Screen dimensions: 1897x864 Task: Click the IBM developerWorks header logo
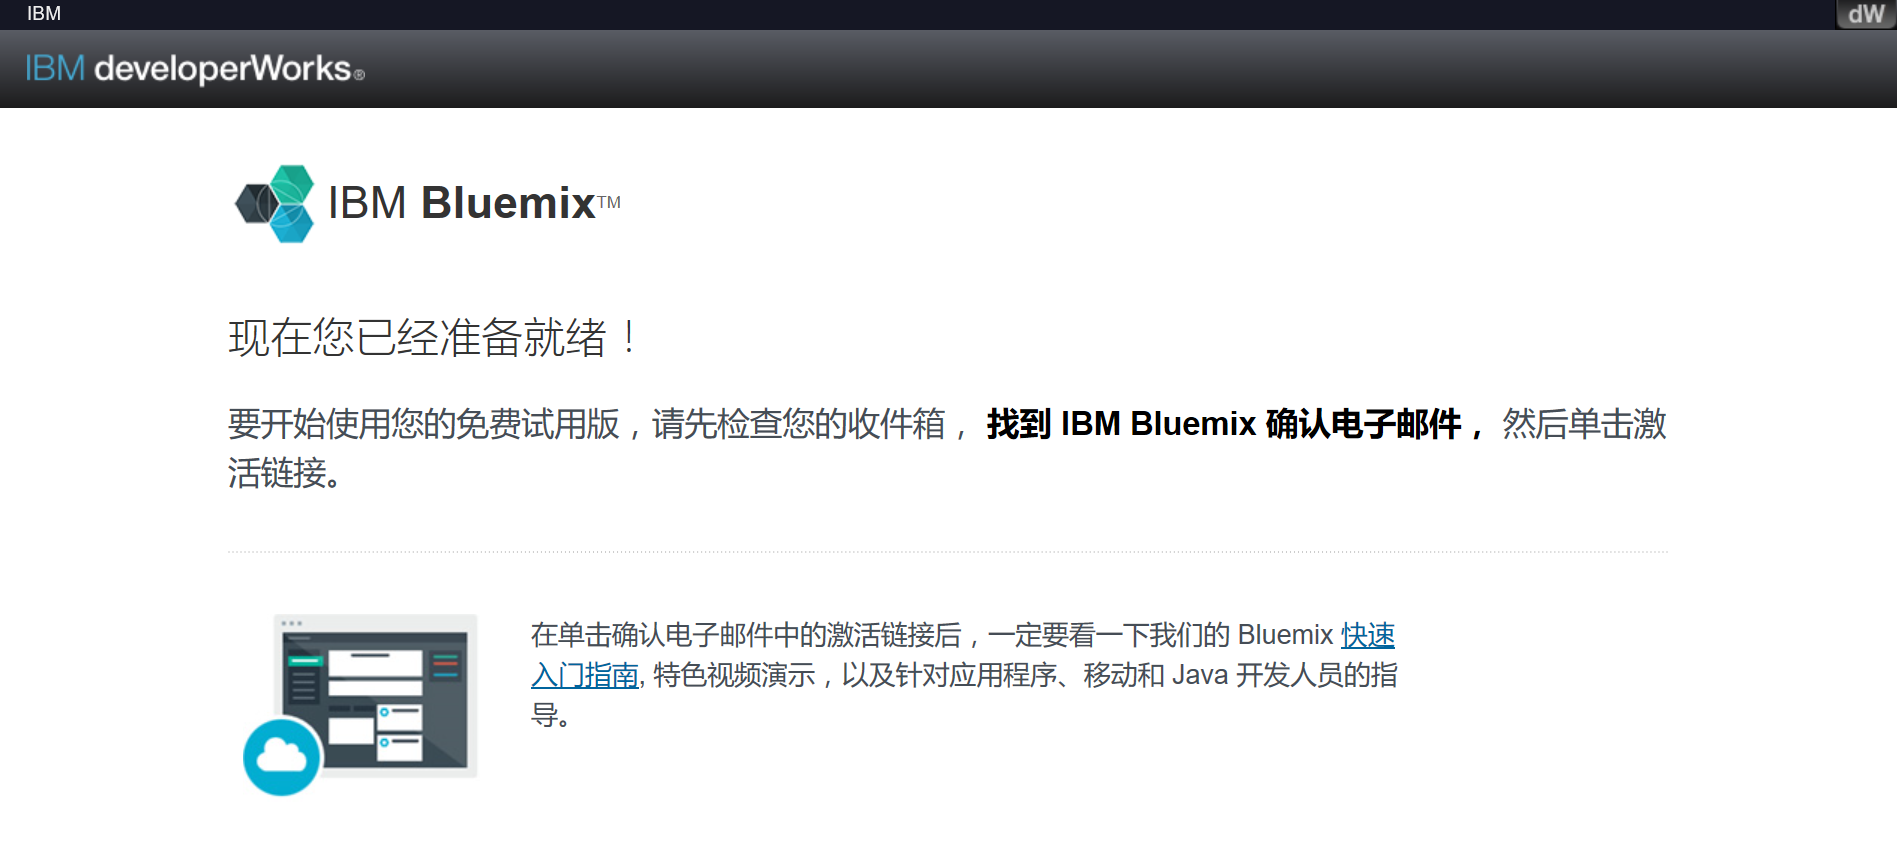click(x=190, y=68)
